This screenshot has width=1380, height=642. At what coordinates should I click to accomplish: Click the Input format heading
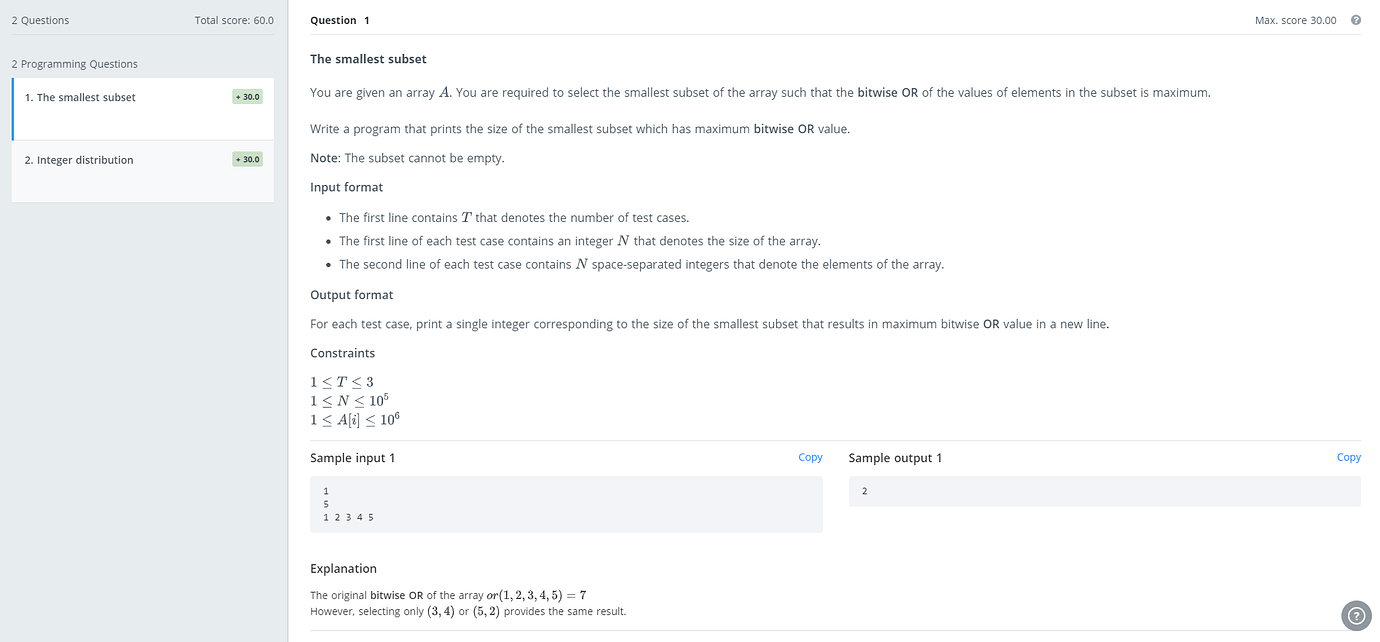click(x=346, y=186)
